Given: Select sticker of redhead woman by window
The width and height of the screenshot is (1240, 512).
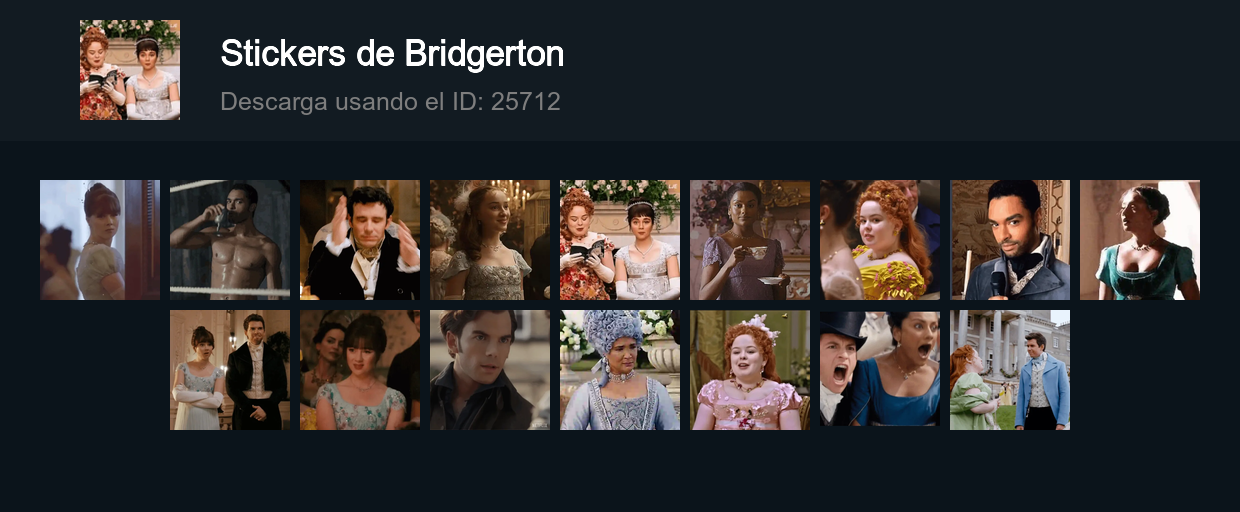Looking at the screenshot, I should tap(100, 240).
